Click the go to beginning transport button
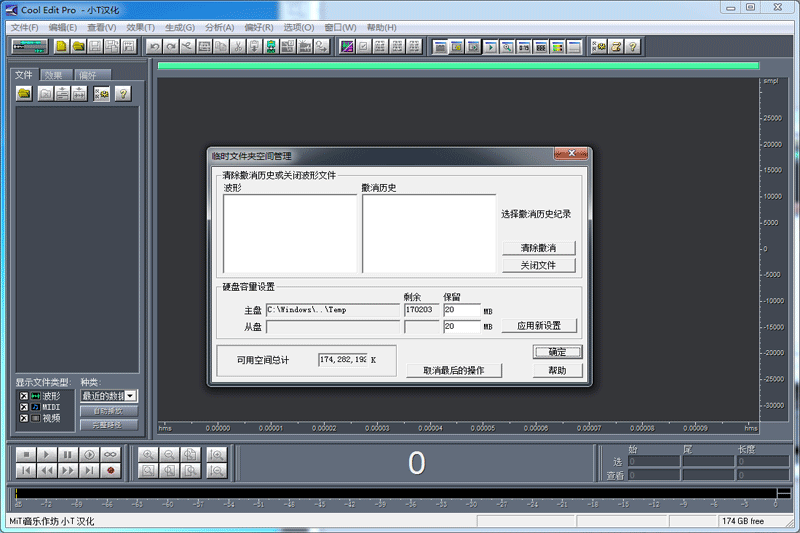 pyautogui.click(x=26, y=470)
